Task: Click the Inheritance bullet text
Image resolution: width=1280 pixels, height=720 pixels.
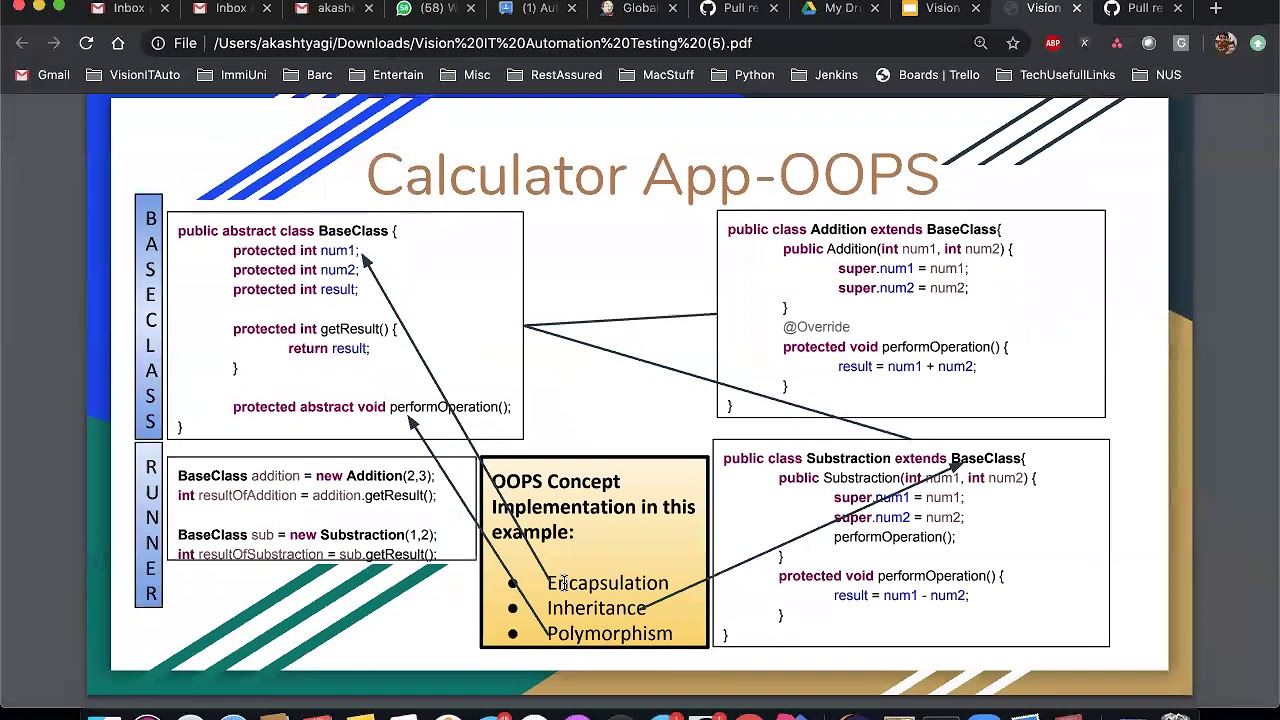Action: point(596,608)
